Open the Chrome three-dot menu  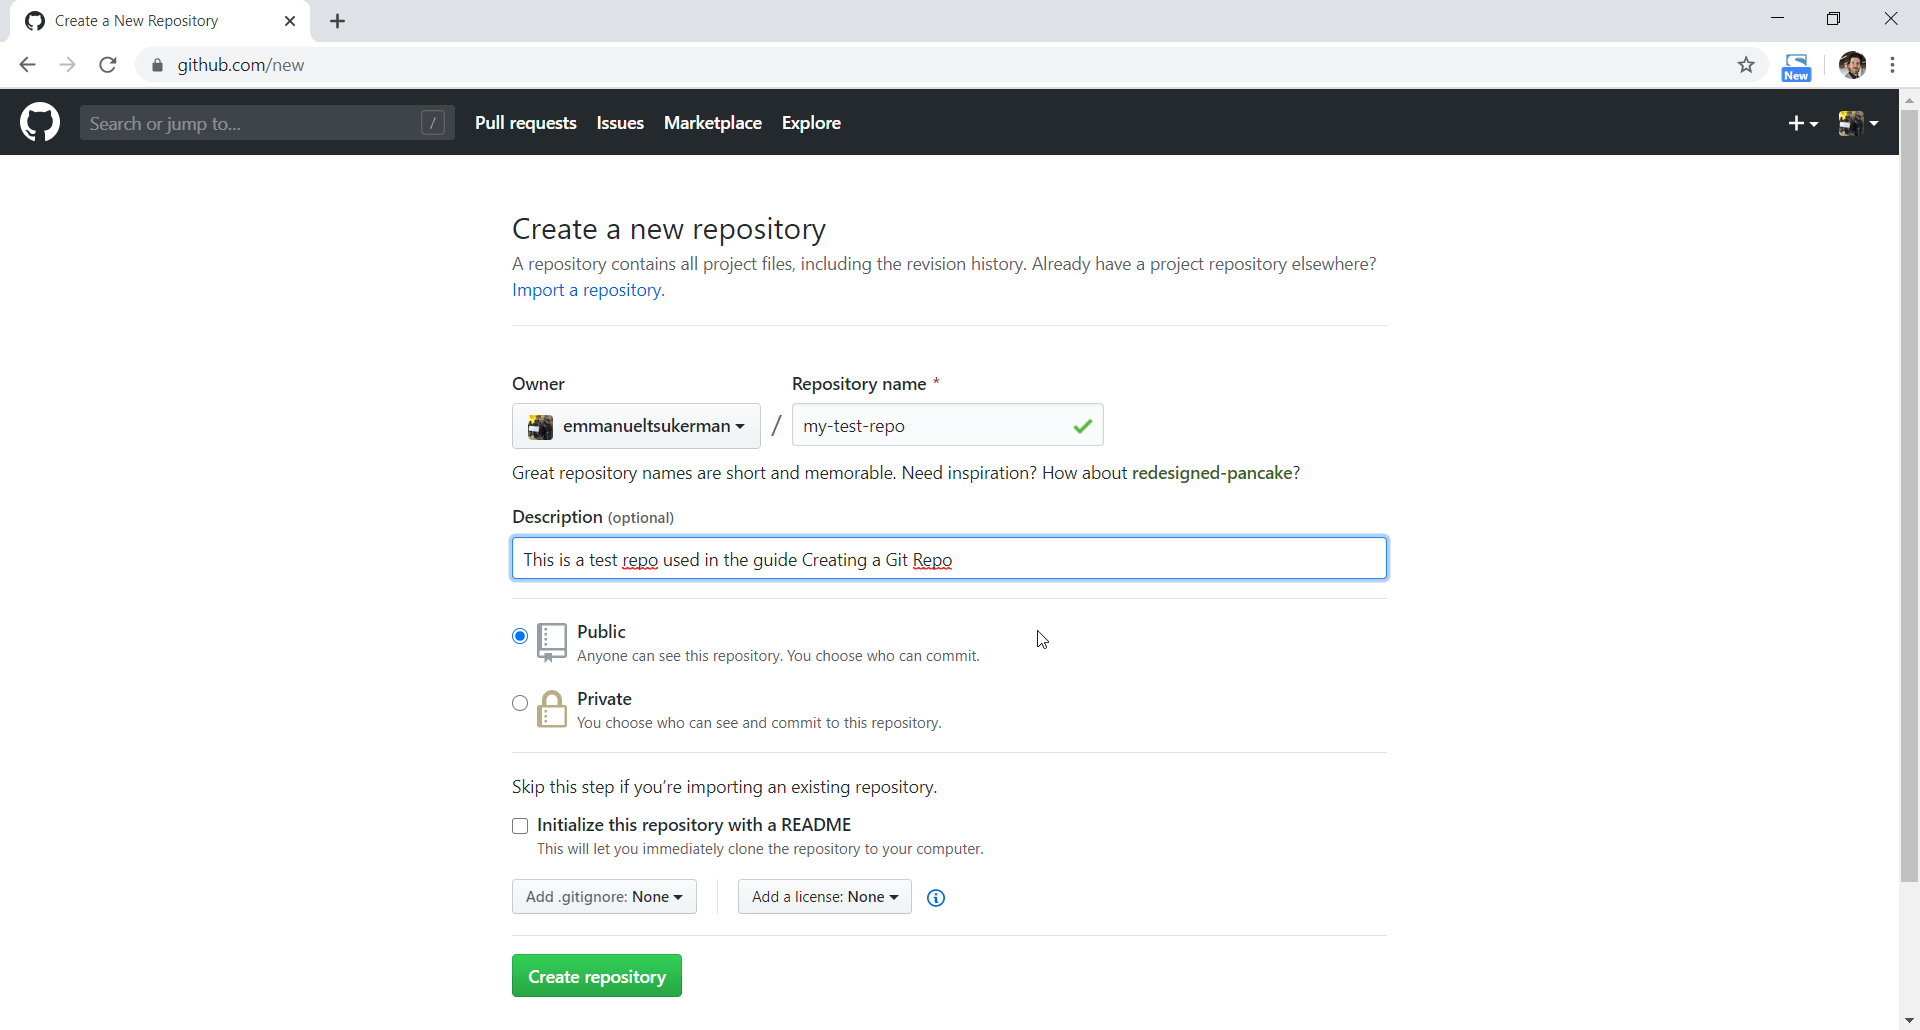[x=1892, y=65]
